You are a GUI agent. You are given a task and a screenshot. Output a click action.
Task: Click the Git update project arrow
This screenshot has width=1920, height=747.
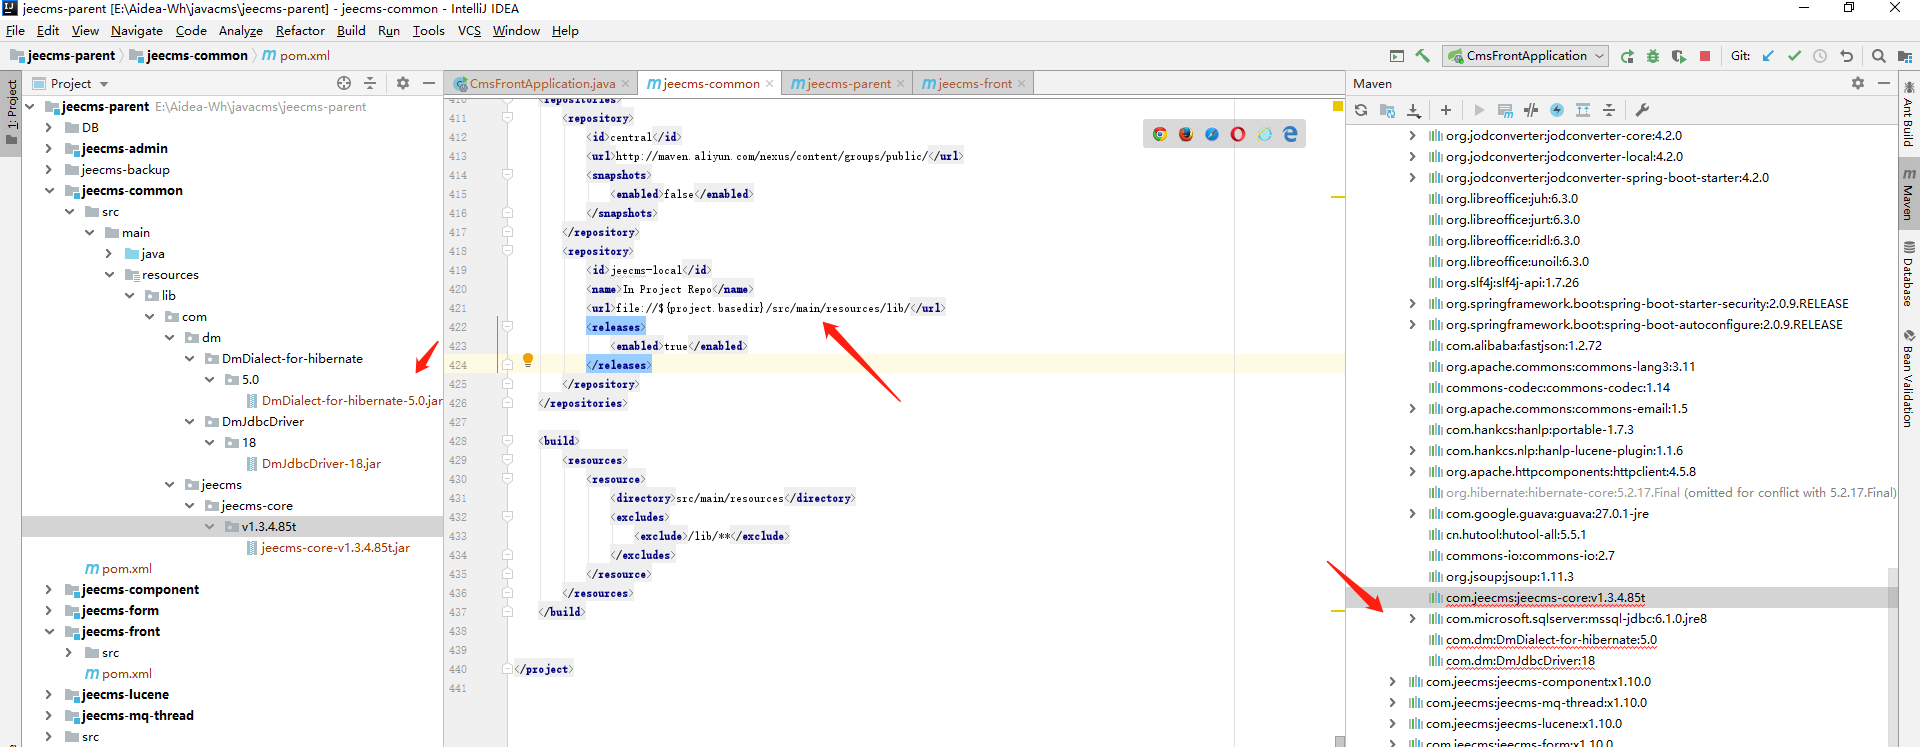coord(1768,56)
